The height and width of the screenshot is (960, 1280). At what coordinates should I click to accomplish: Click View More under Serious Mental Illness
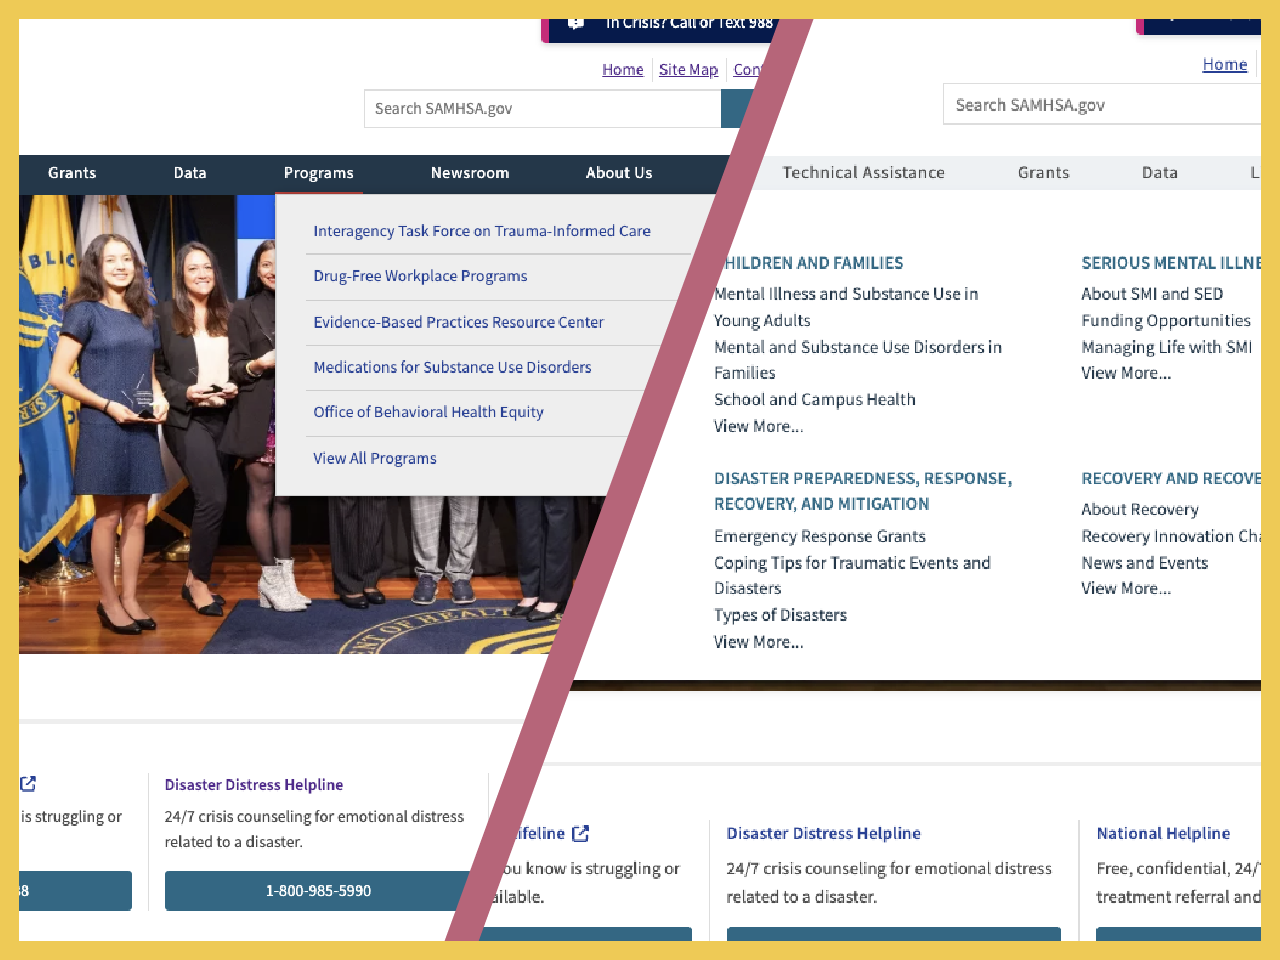click(1126, 373)
